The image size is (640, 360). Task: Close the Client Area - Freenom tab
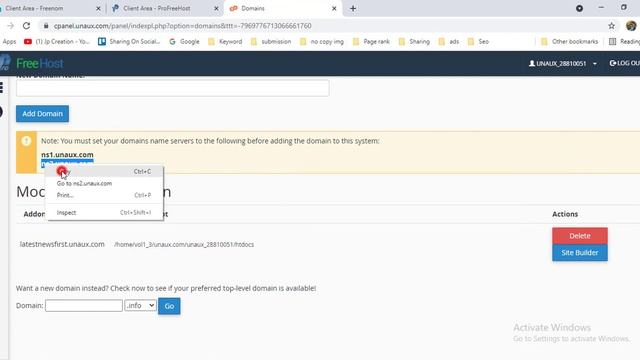click(98, 8)
